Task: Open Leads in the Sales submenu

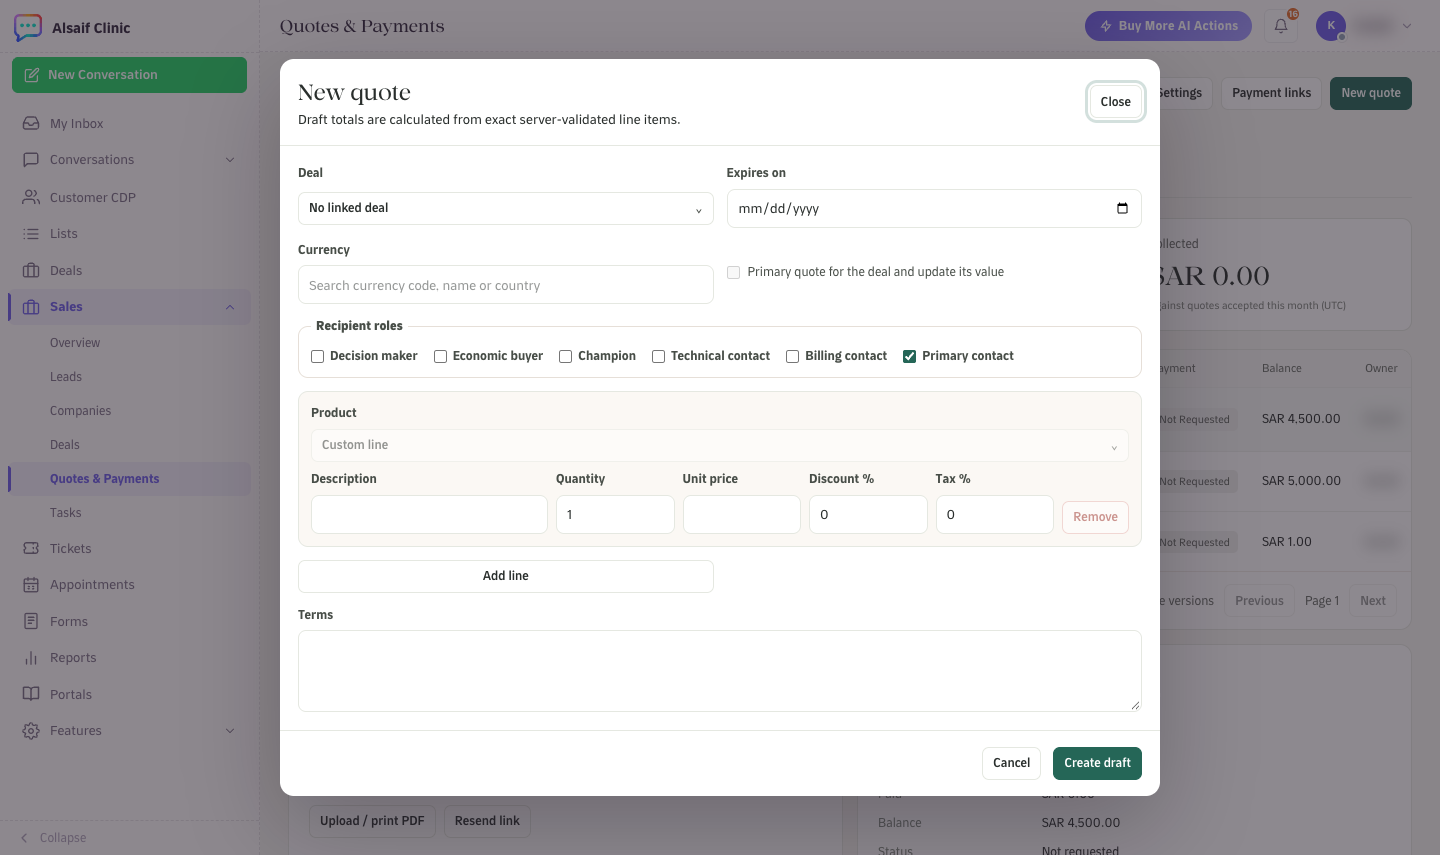Action: click(66, 377)
